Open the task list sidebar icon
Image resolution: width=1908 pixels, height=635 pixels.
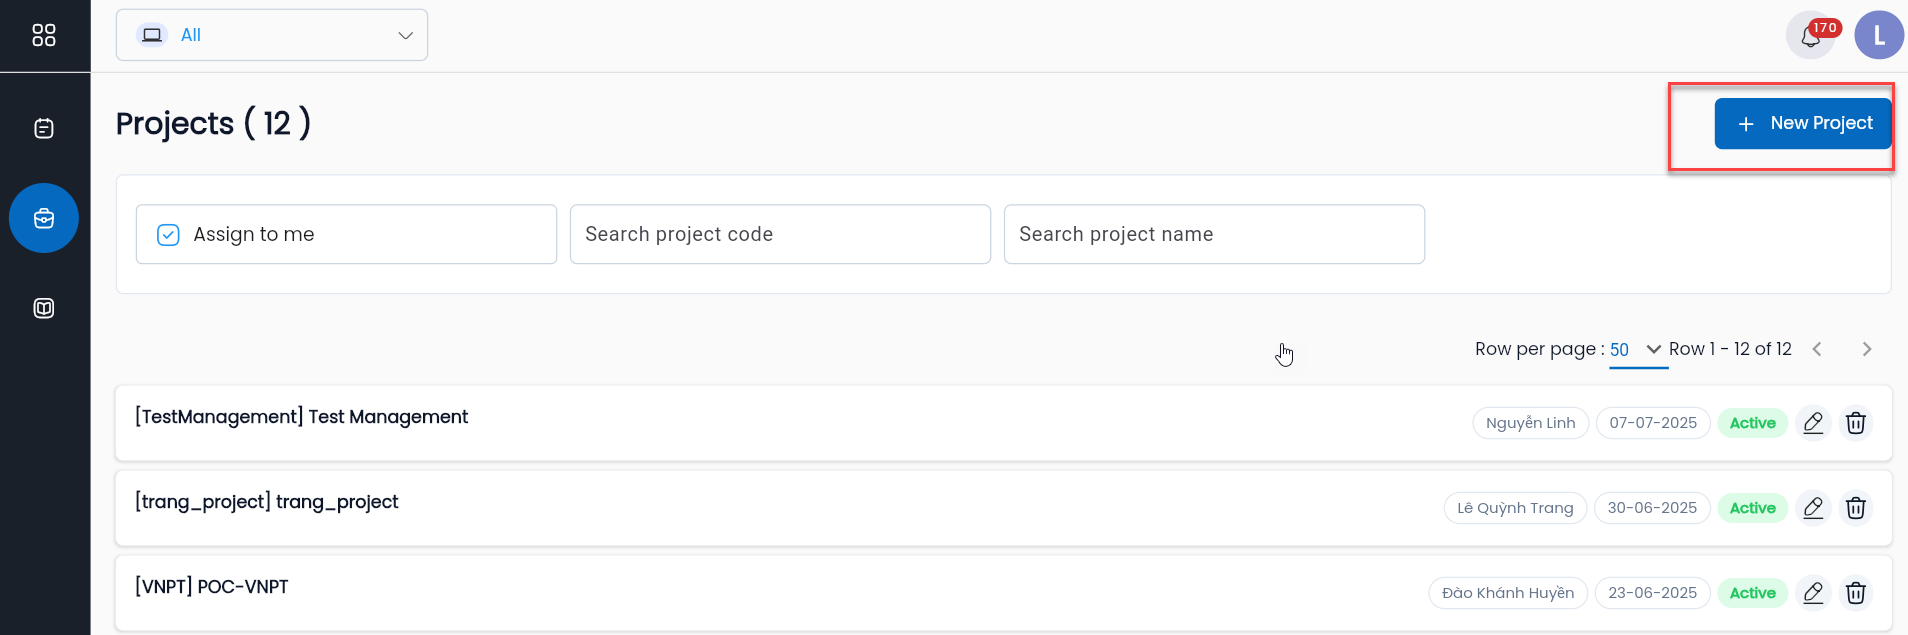point(44,128)
